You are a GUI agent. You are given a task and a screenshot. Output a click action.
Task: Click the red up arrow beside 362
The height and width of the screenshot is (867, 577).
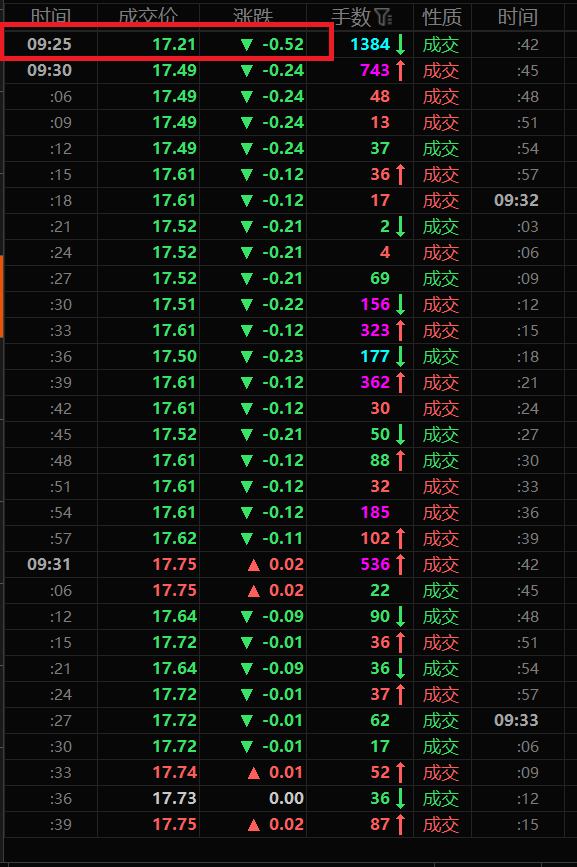[x=401, y=383]
